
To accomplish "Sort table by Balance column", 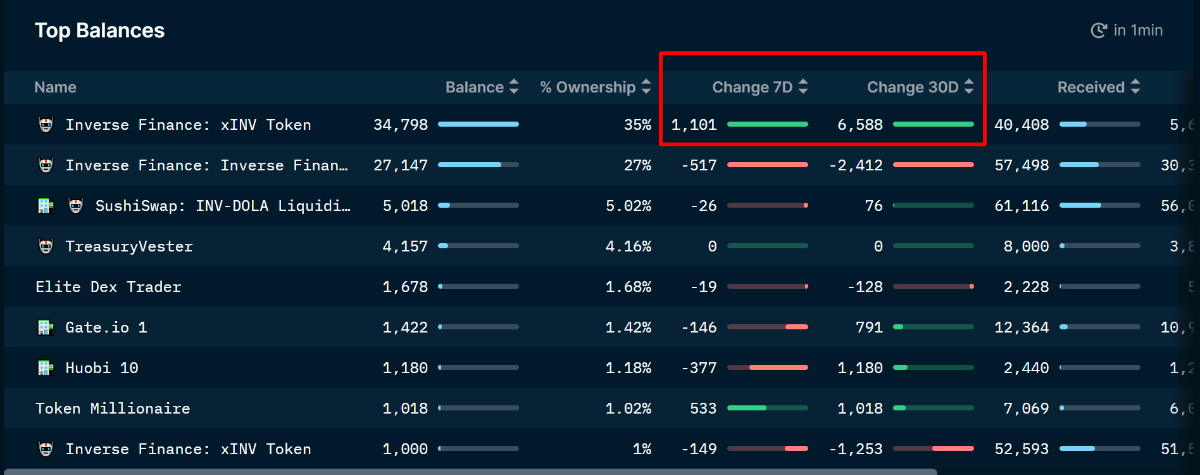I will [482, 87].
